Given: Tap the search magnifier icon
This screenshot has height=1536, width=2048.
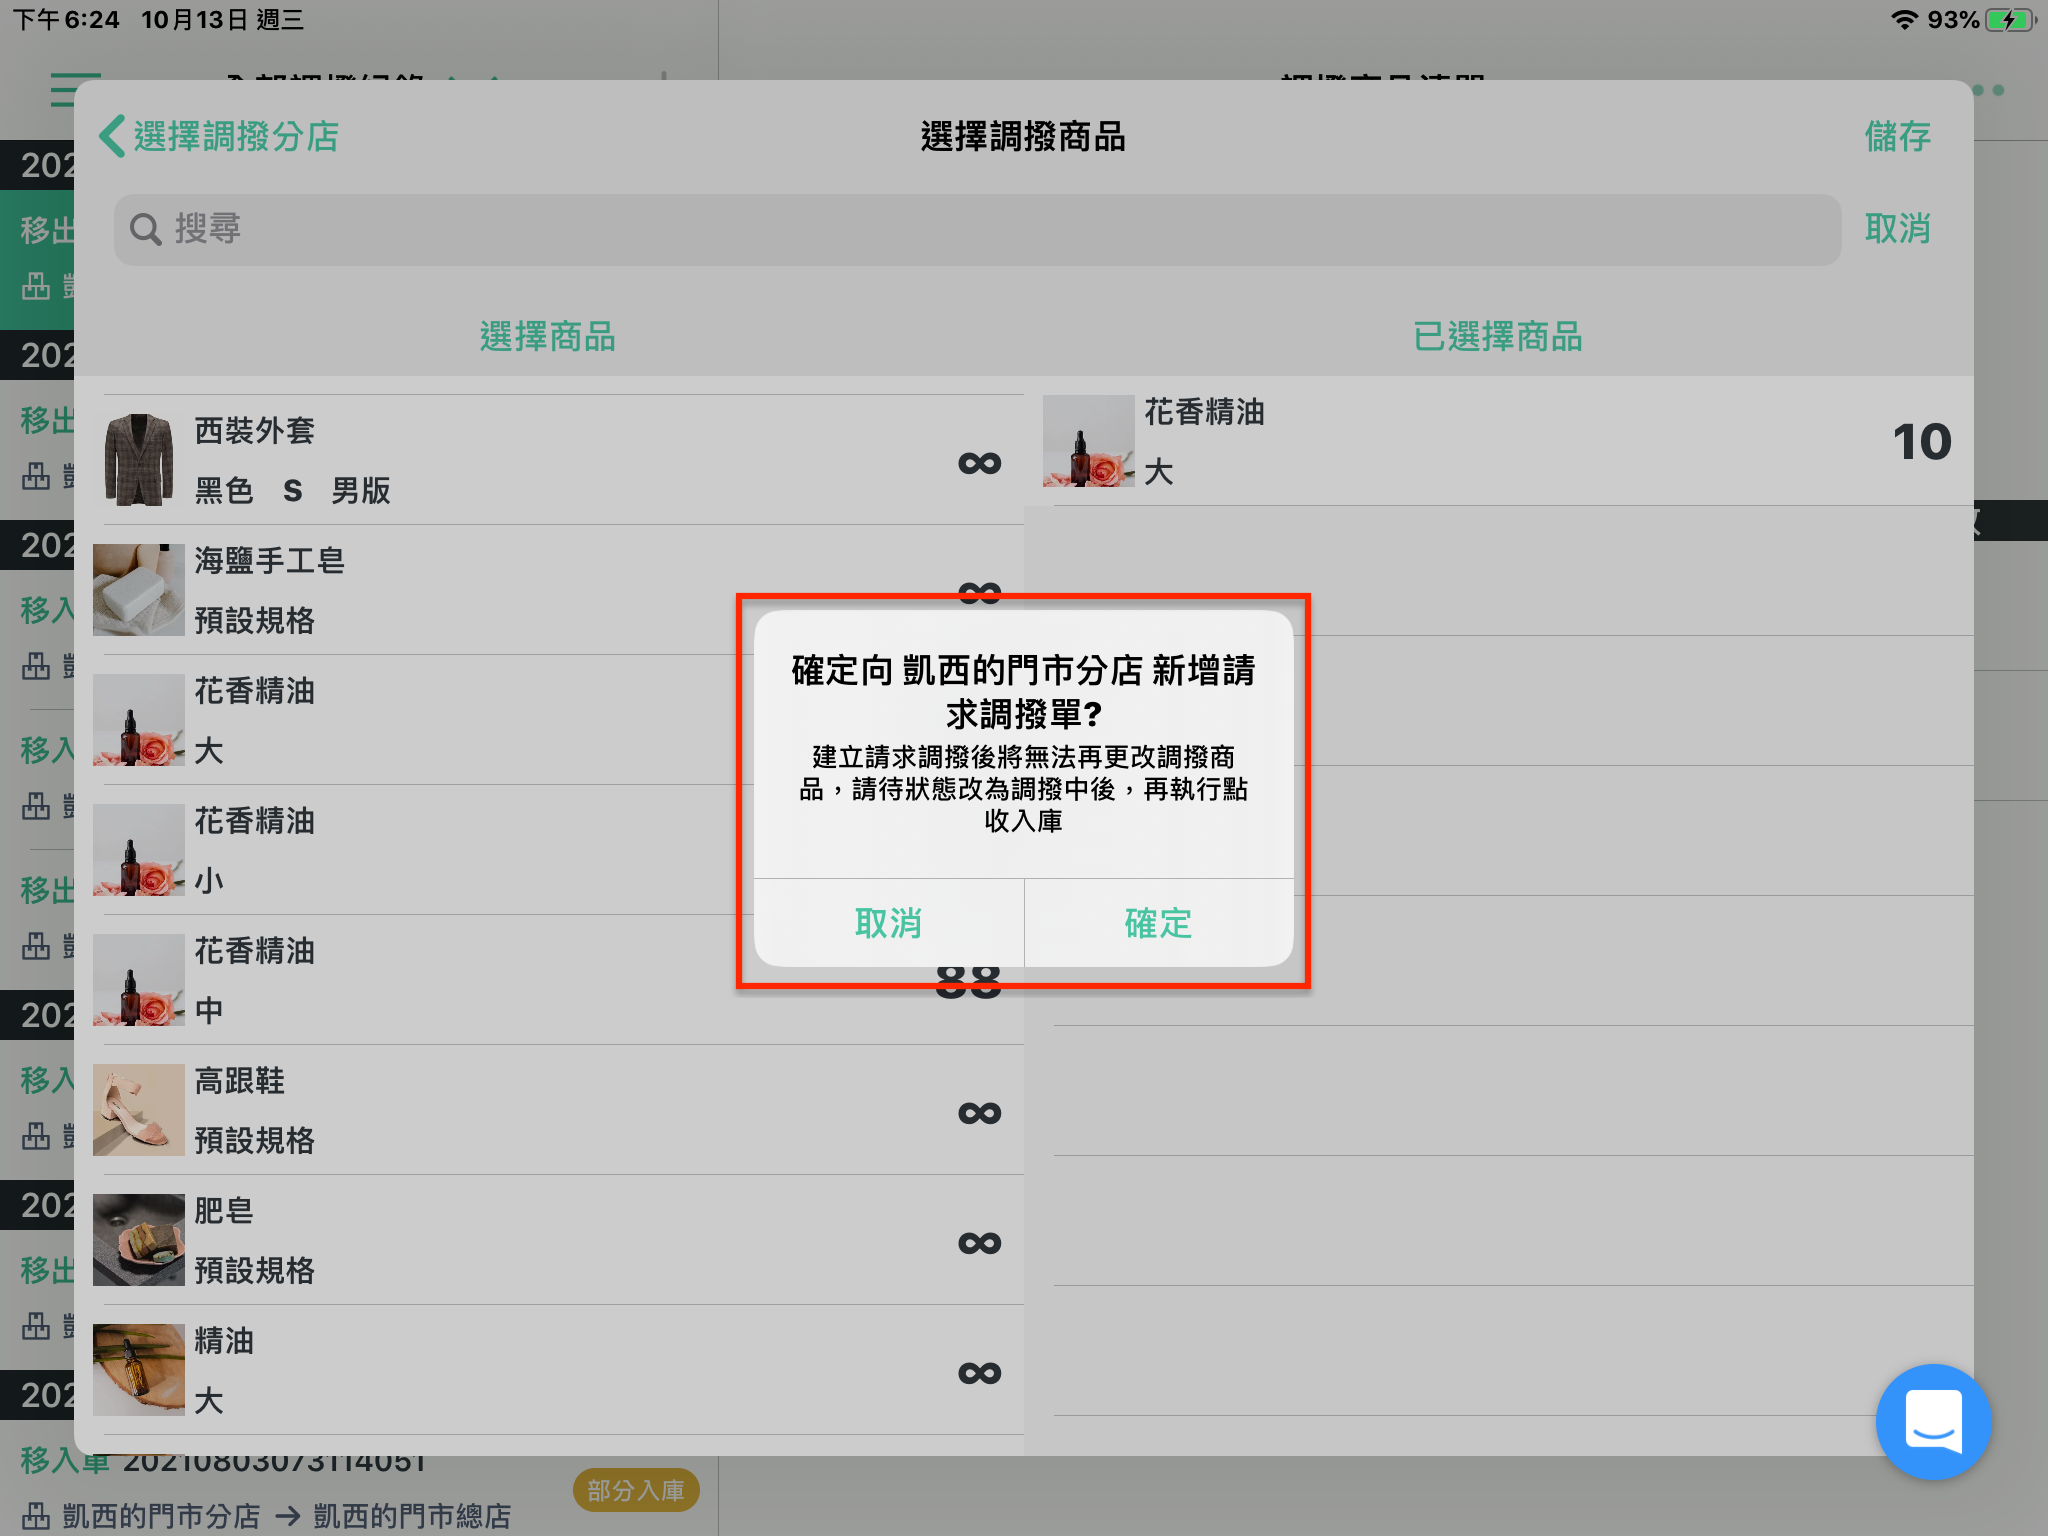Looking at the screenshot, I should click(146, 229).
